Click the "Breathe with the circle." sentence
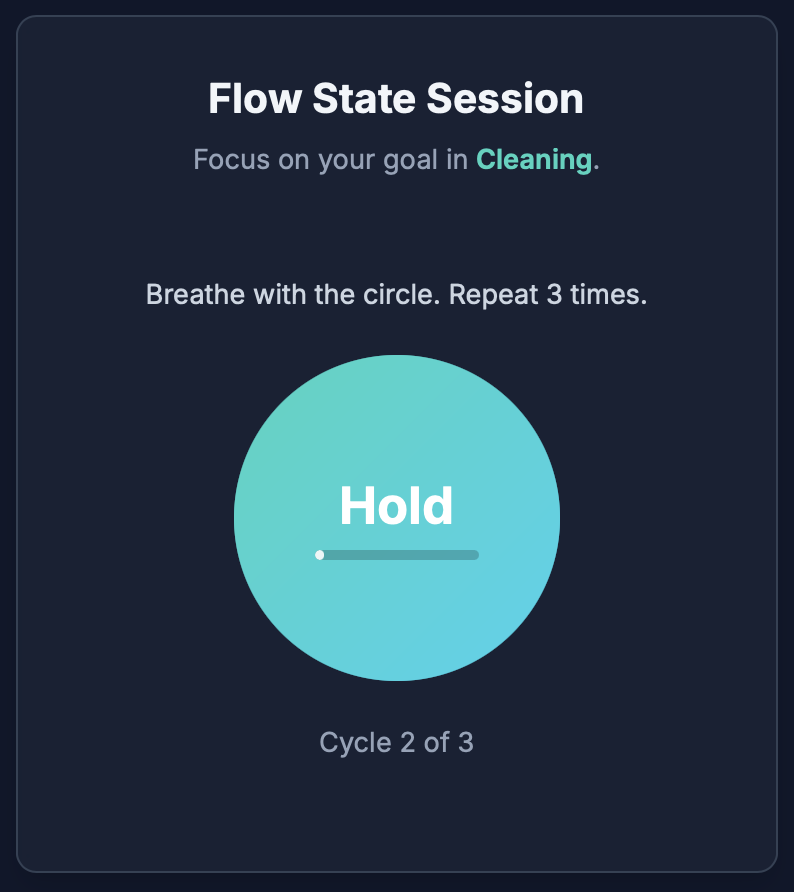Viewport: 794px width, 892px height. 293,296
